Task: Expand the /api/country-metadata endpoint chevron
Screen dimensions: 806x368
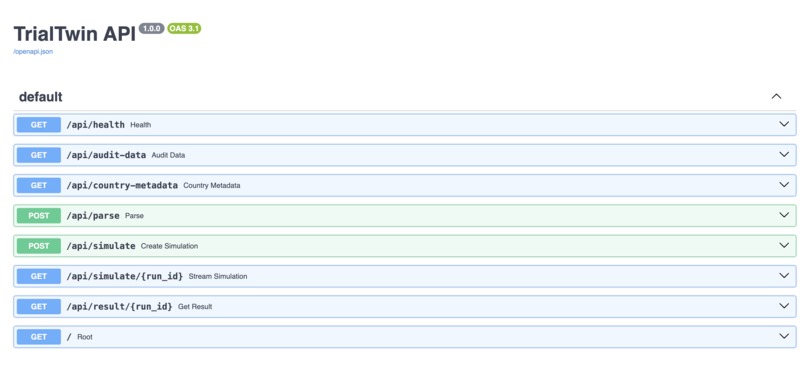Action: [784, 185]
